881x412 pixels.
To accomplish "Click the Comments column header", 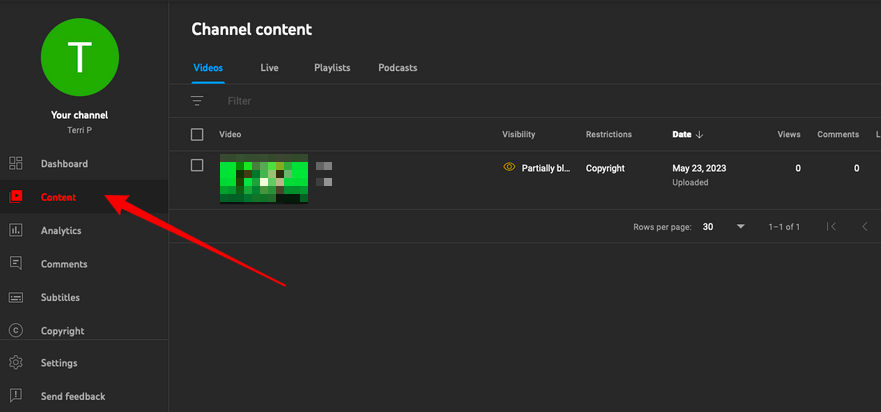I will tap(838, 134).
